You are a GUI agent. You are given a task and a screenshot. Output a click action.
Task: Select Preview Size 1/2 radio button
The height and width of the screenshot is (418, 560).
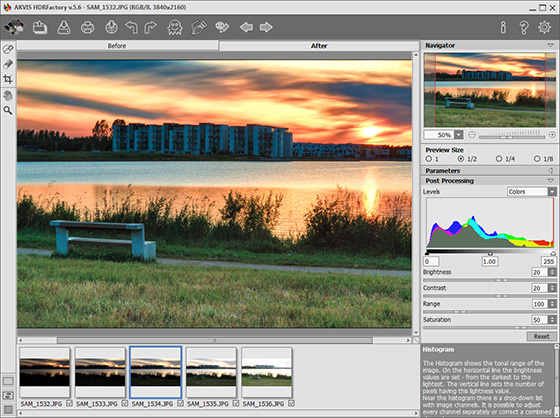pos(461,159)
